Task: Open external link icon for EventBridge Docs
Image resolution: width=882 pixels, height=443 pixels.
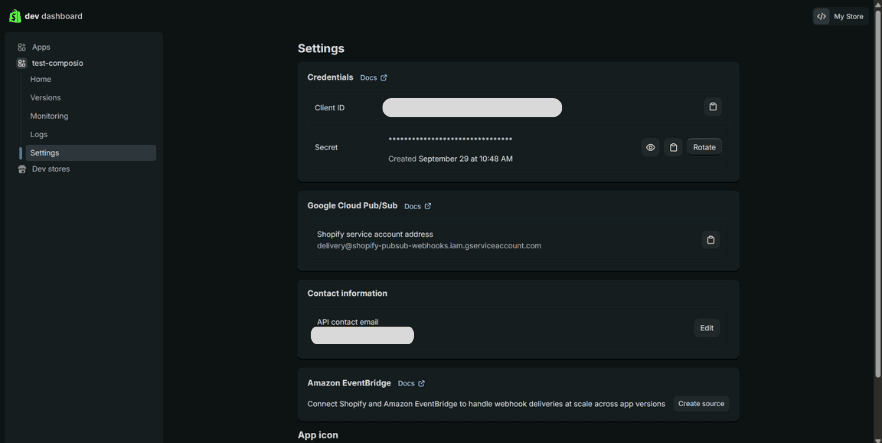Action: (x=421, y=383)
